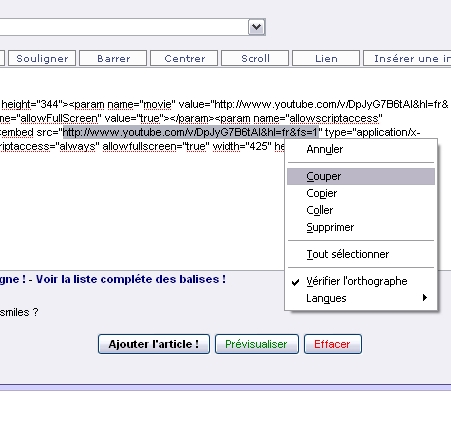Choose Supprimer in the context menu

pyautogui.click(x=361, y=227)
